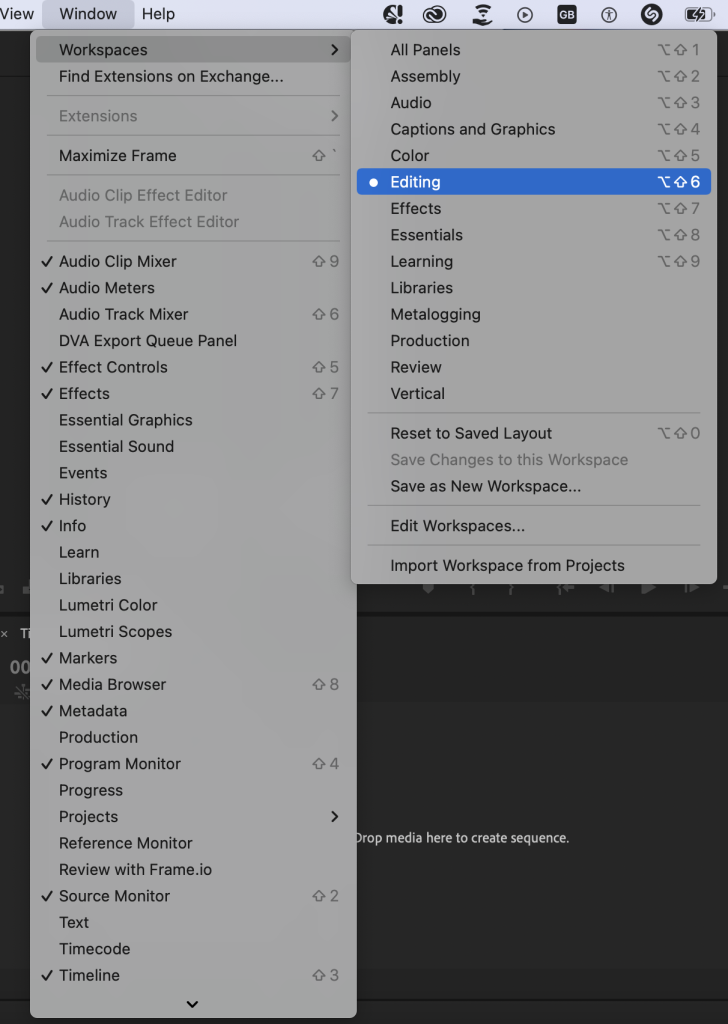Expand the Workspaces submenu
Screen dimensions: 728x1024
click(193, 50)
